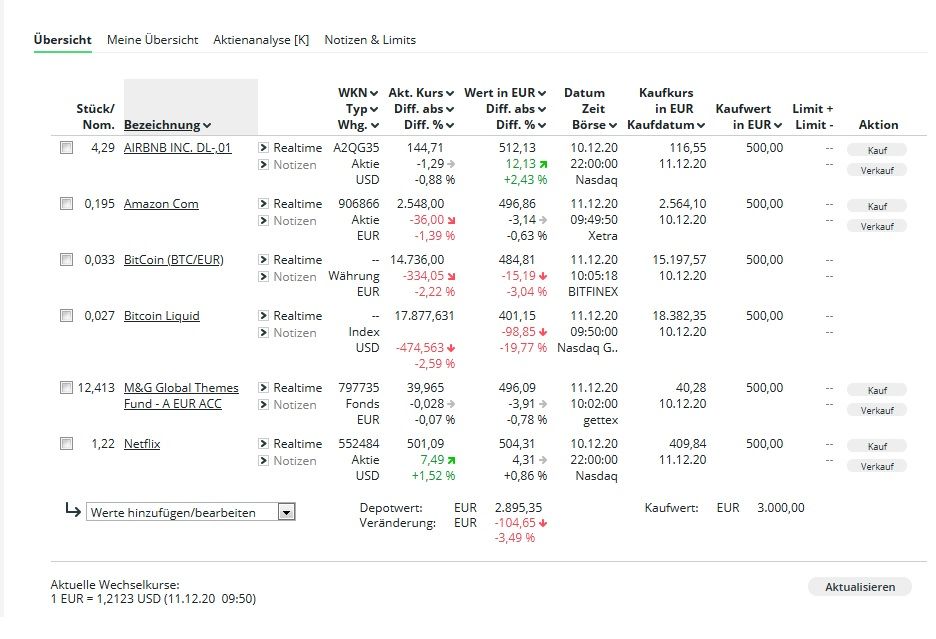The height and width of the screenshot is (639, 936).
Task: Click Realtime arrow icon for BitCoin (BTC/EUR)
Action: 264,260
